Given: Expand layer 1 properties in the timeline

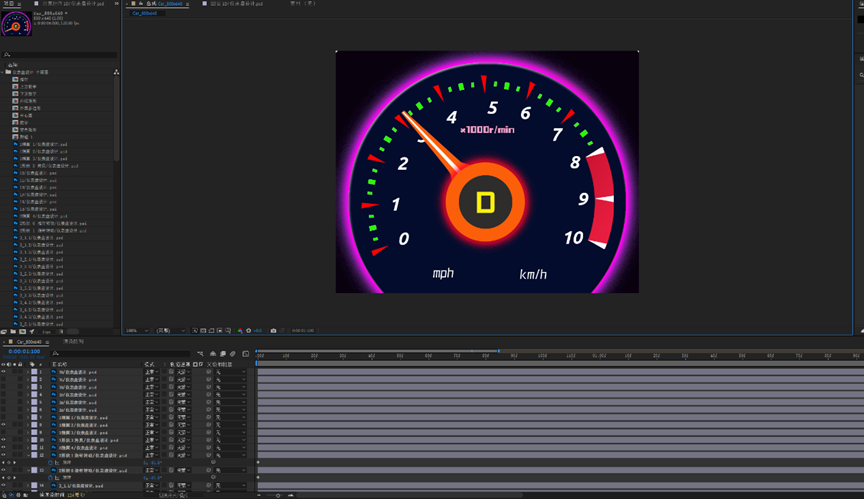Looking at the screenshot, I should (28, 372).
